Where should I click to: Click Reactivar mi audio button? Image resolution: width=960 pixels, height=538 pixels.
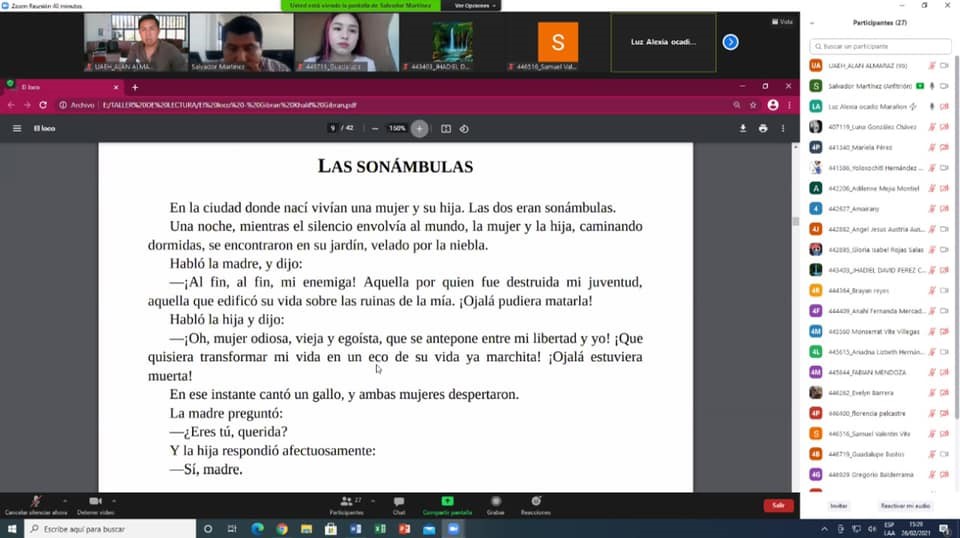tap(905, 506)
